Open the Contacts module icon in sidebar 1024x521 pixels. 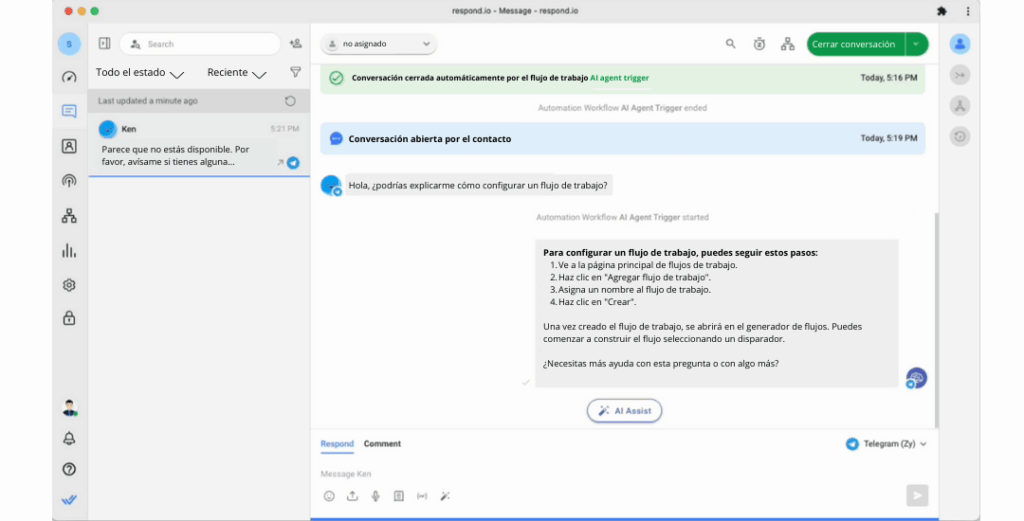click(x=69, y=146)
